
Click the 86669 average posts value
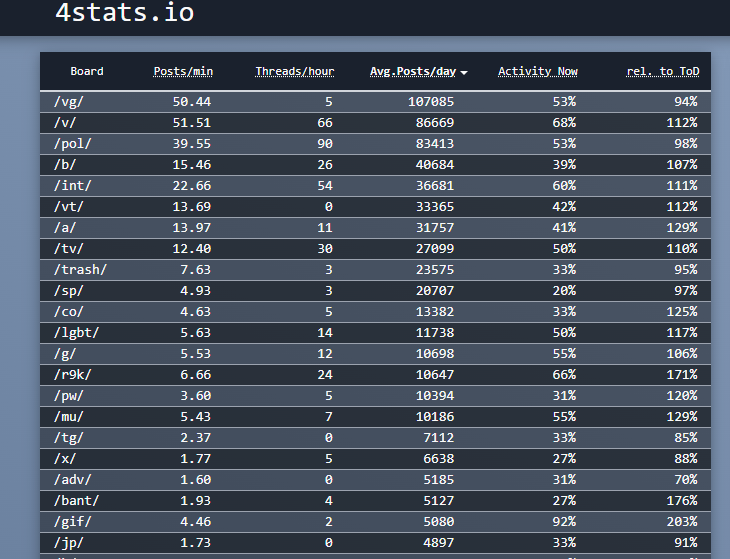point(434,122)
